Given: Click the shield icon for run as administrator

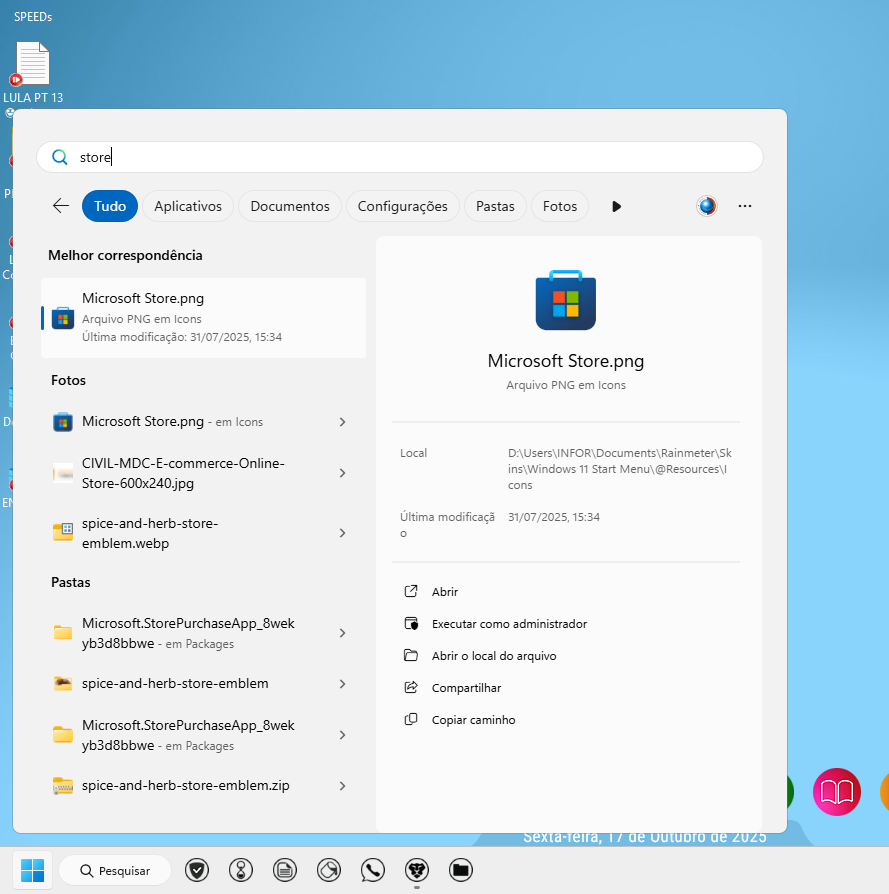Looking at the screenshot, I should pyautogui.click(x=411, y=623).
